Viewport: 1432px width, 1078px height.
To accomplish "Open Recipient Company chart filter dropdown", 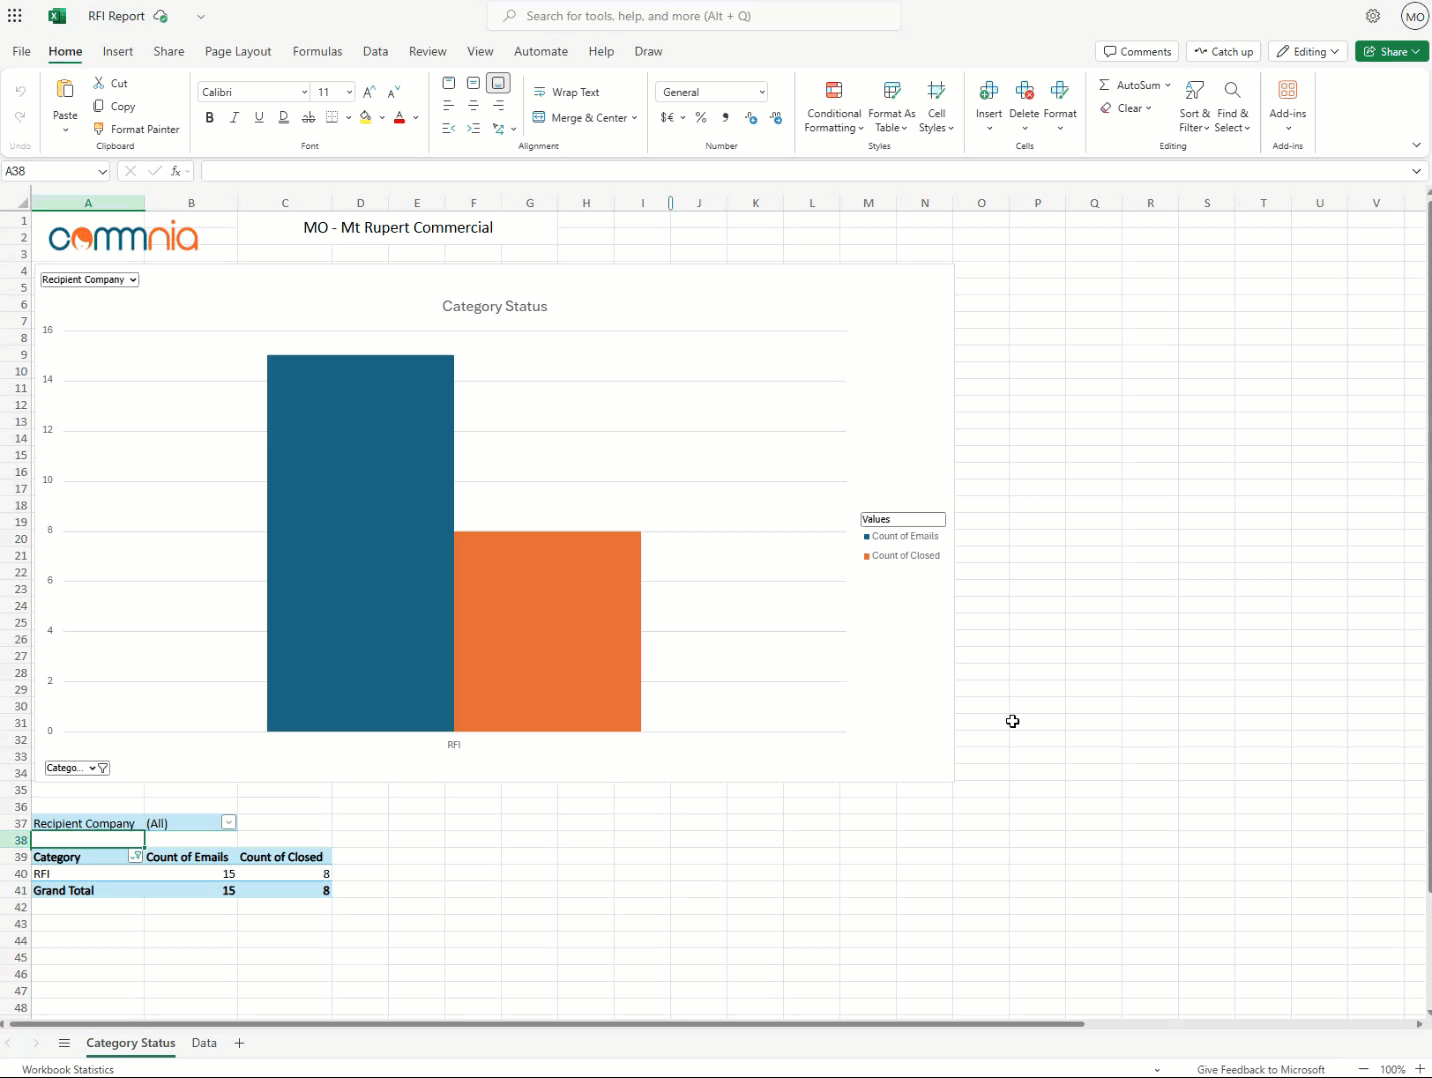I will 89,280.
